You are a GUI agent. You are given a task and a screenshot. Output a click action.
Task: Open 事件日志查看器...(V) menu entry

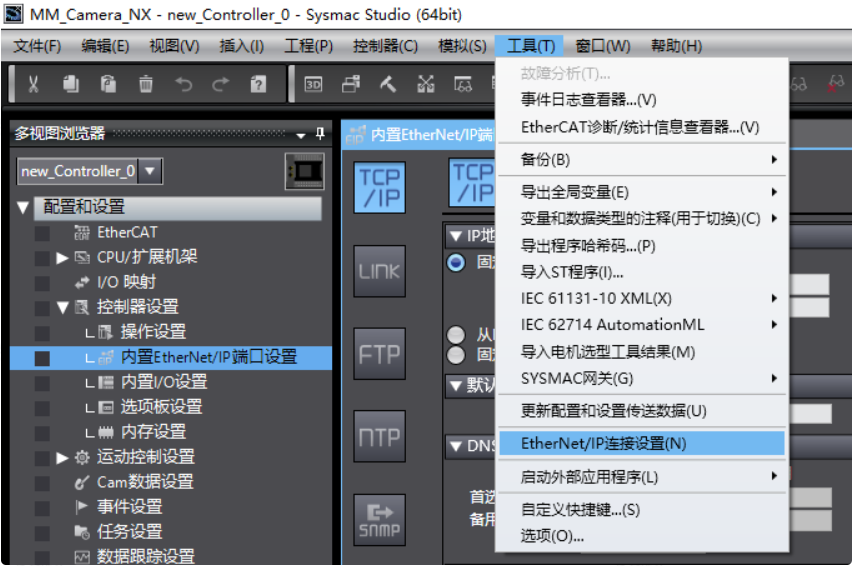click(642, 99)
